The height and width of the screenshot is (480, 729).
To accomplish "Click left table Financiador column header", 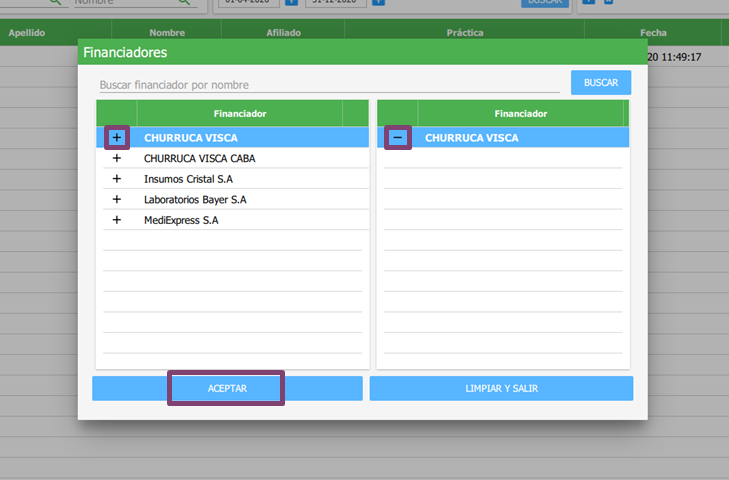I will 240,113.
